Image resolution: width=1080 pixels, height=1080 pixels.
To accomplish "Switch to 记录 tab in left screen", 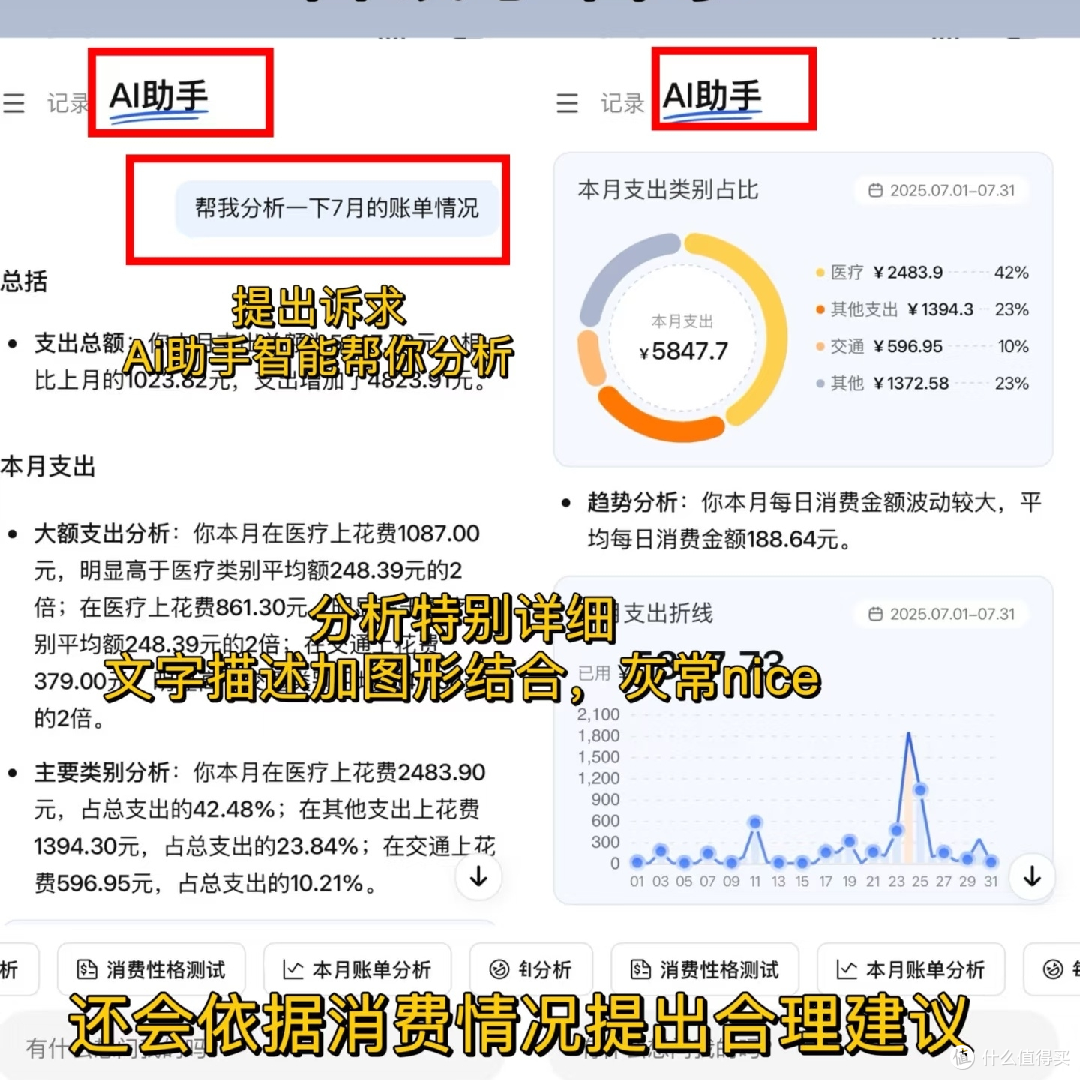I will [68, 103].
